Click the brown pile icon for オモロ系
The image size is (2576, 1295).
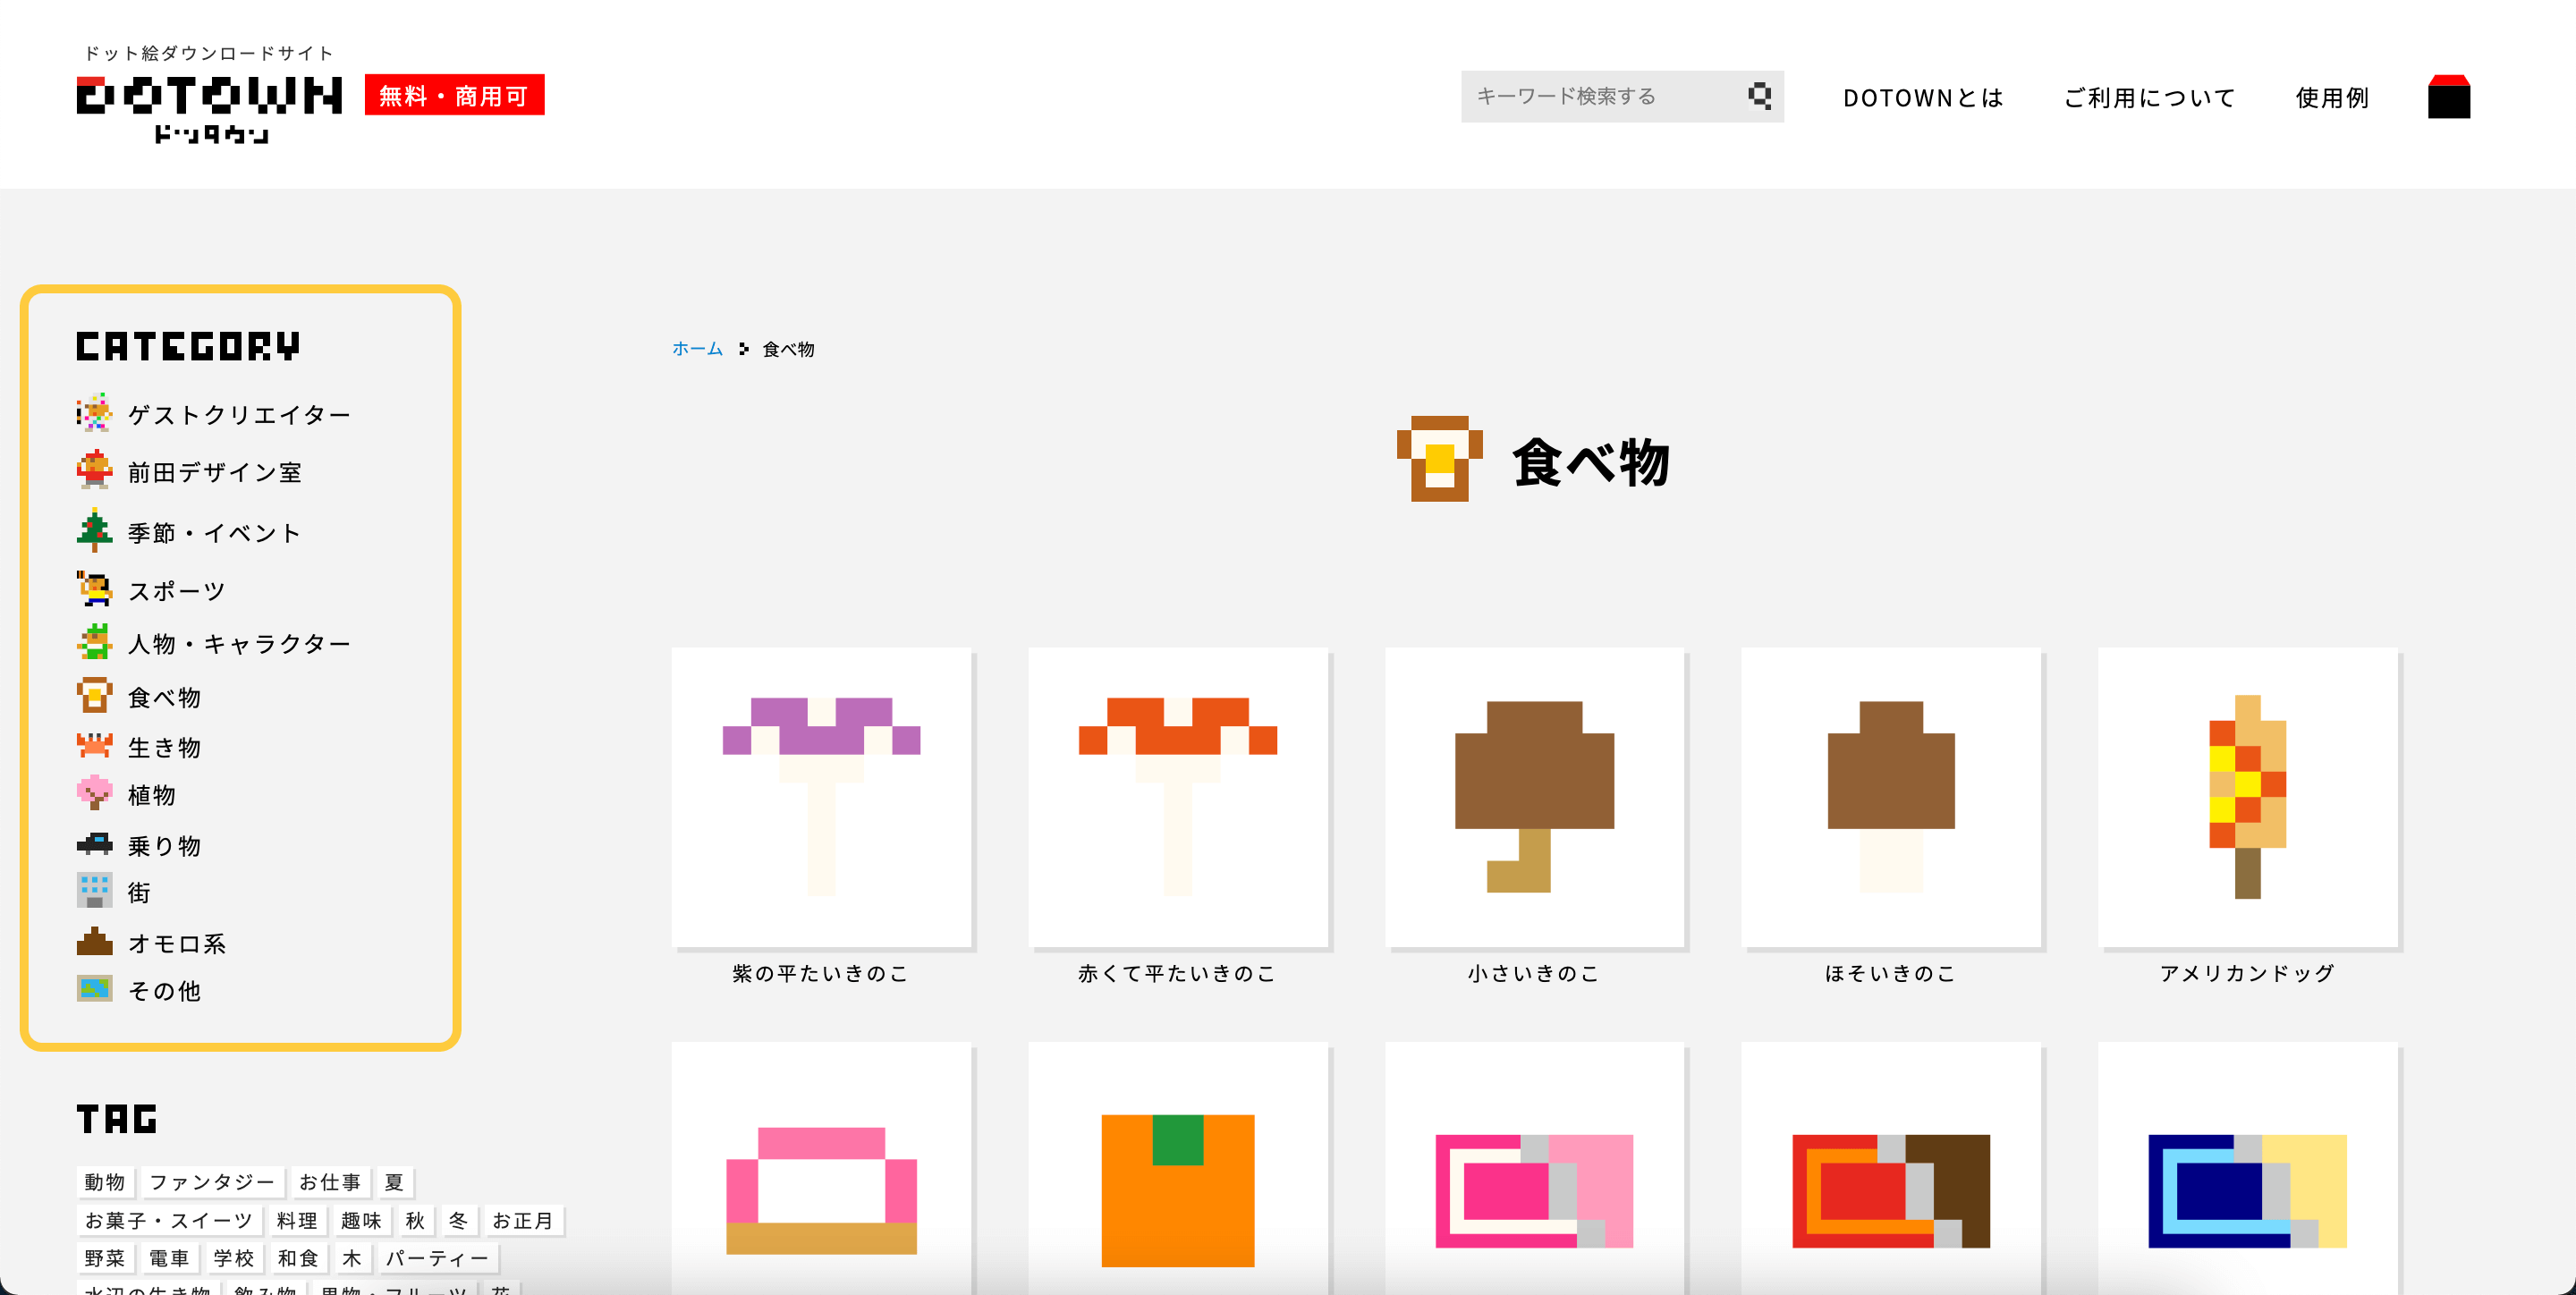[94, 942]
